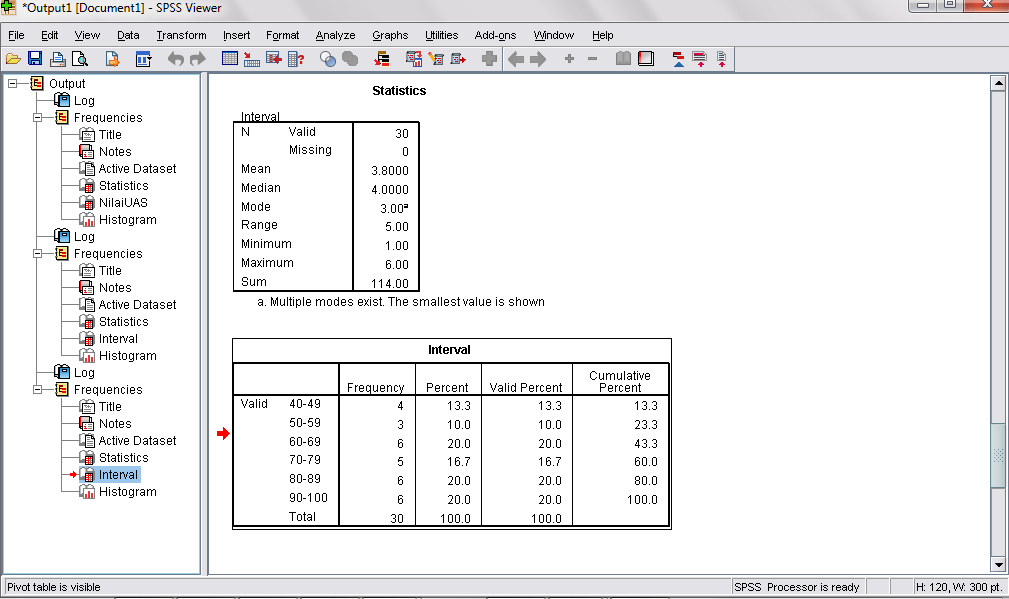Open the View menu
The height and width of the screenshot is (599, 1009).
(x=87, y=35)
